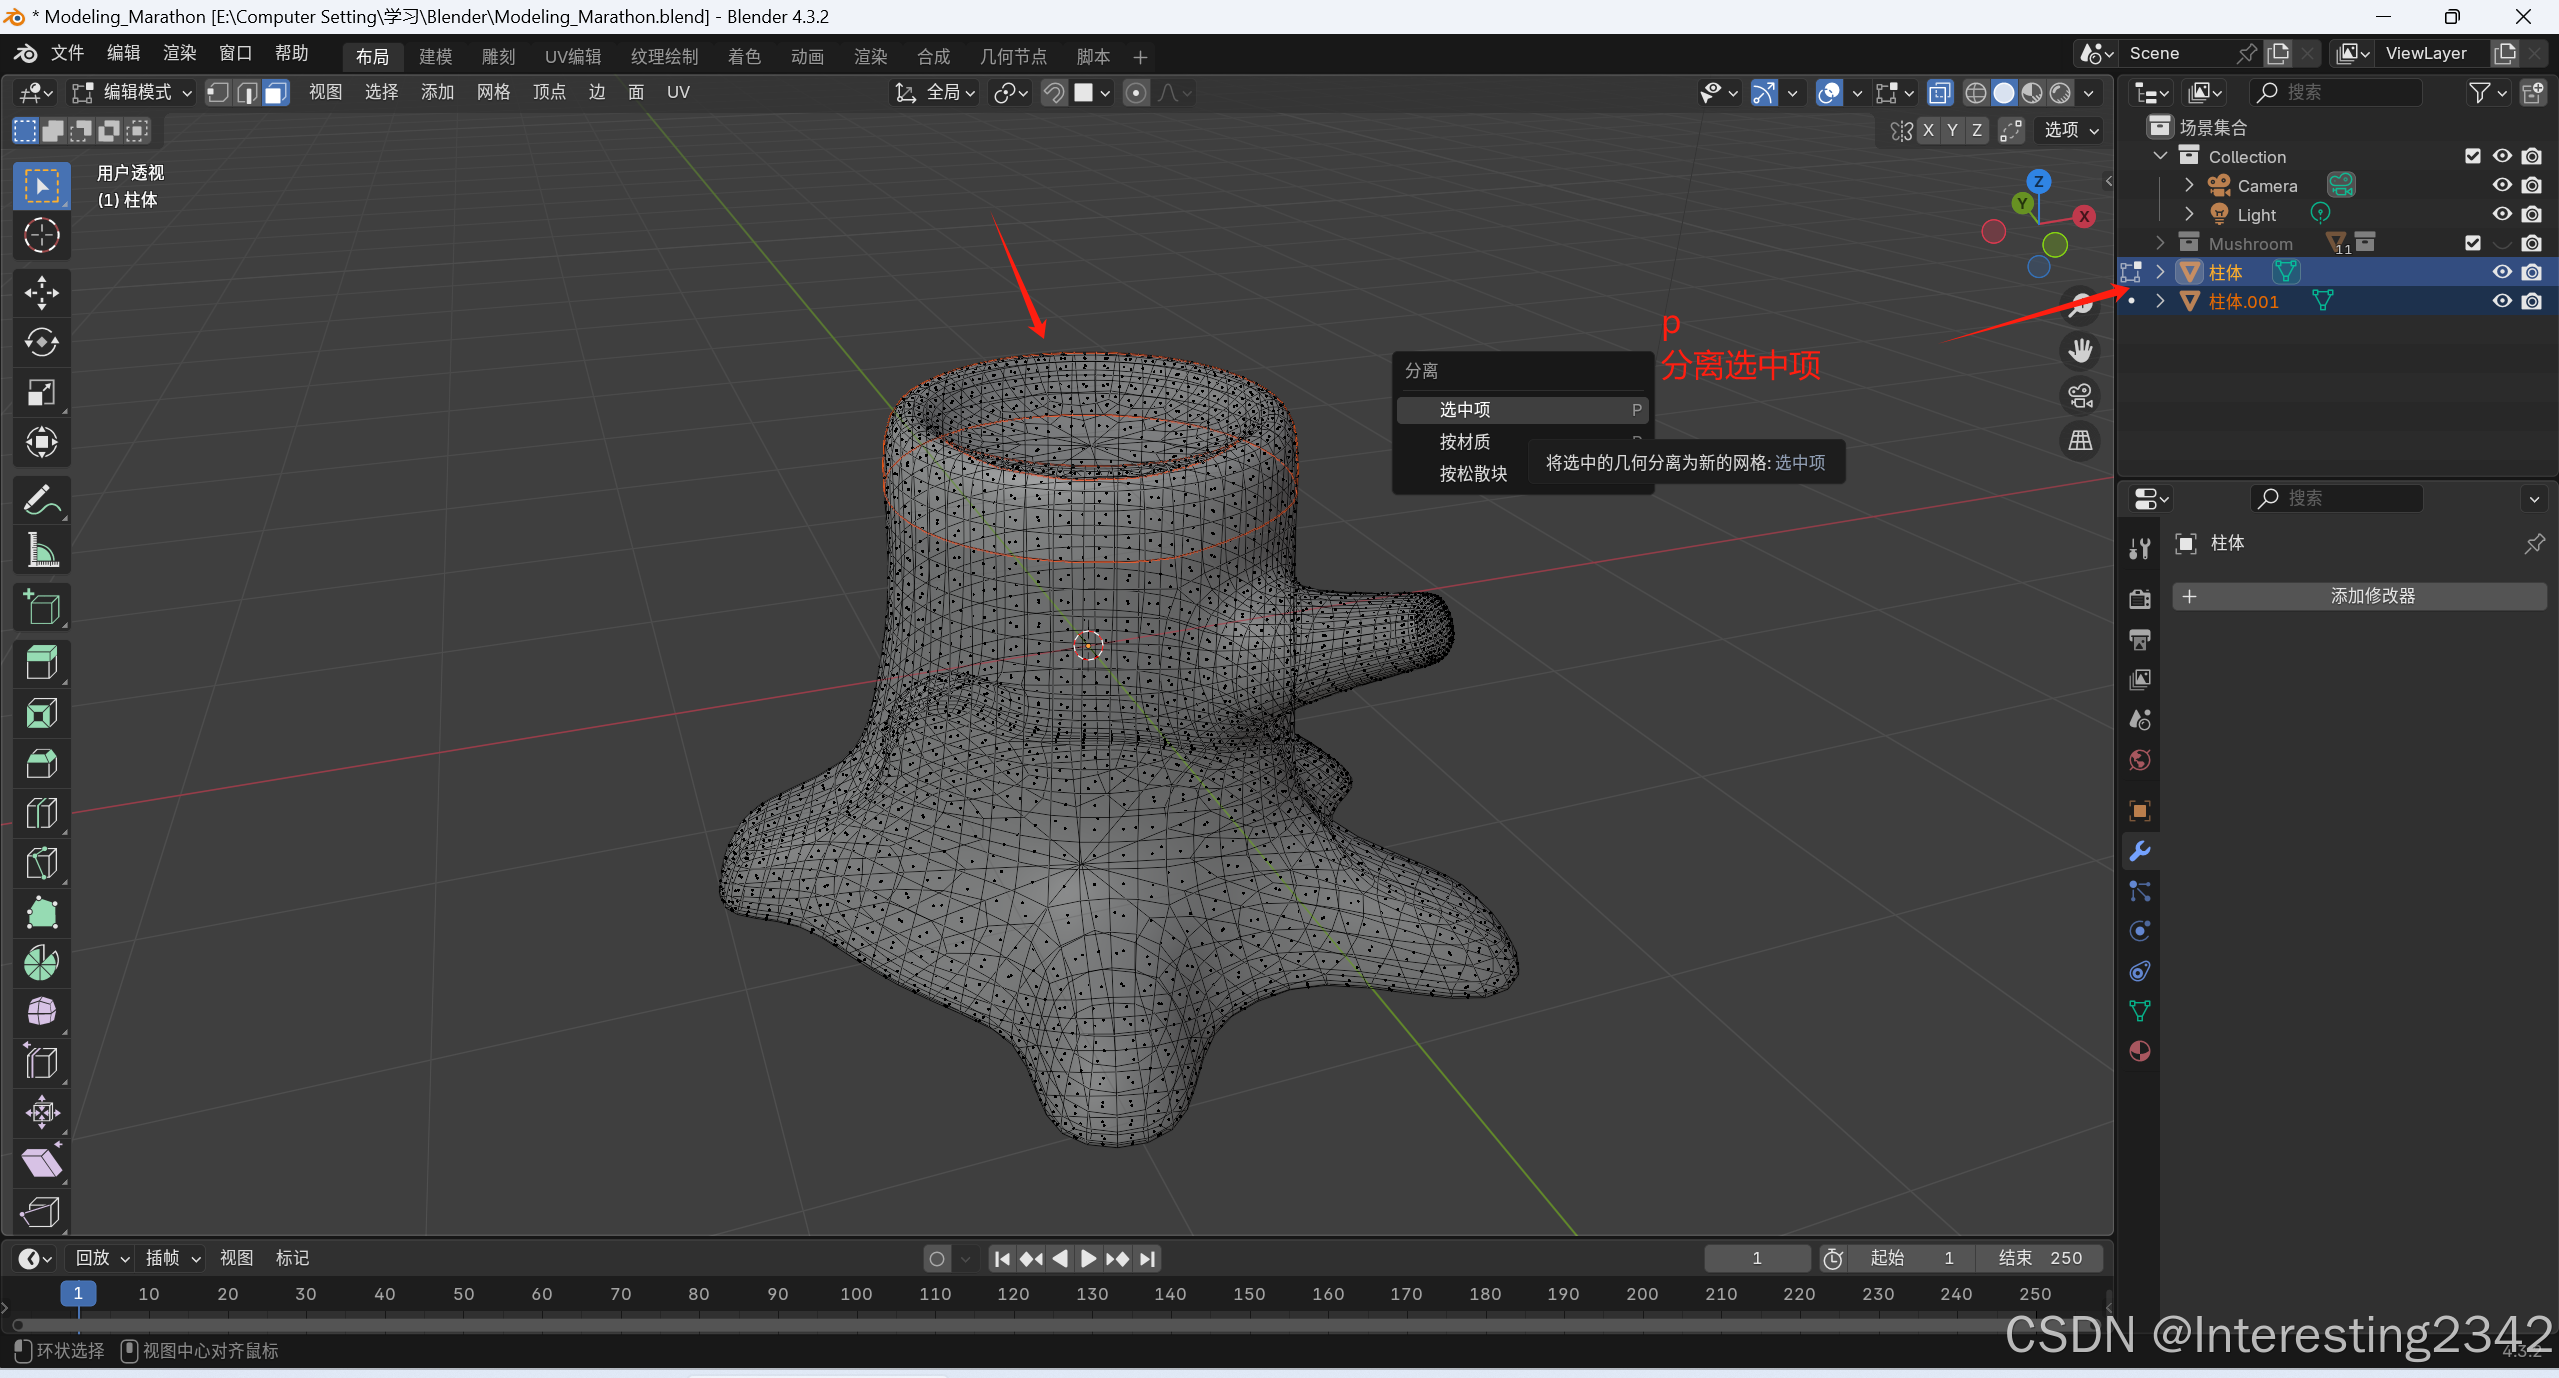Uncheck the Mushroom collection checkbox
Image resolution: width=2559 pixels, height=1378 pixels.
click(x=2472, y=243)
